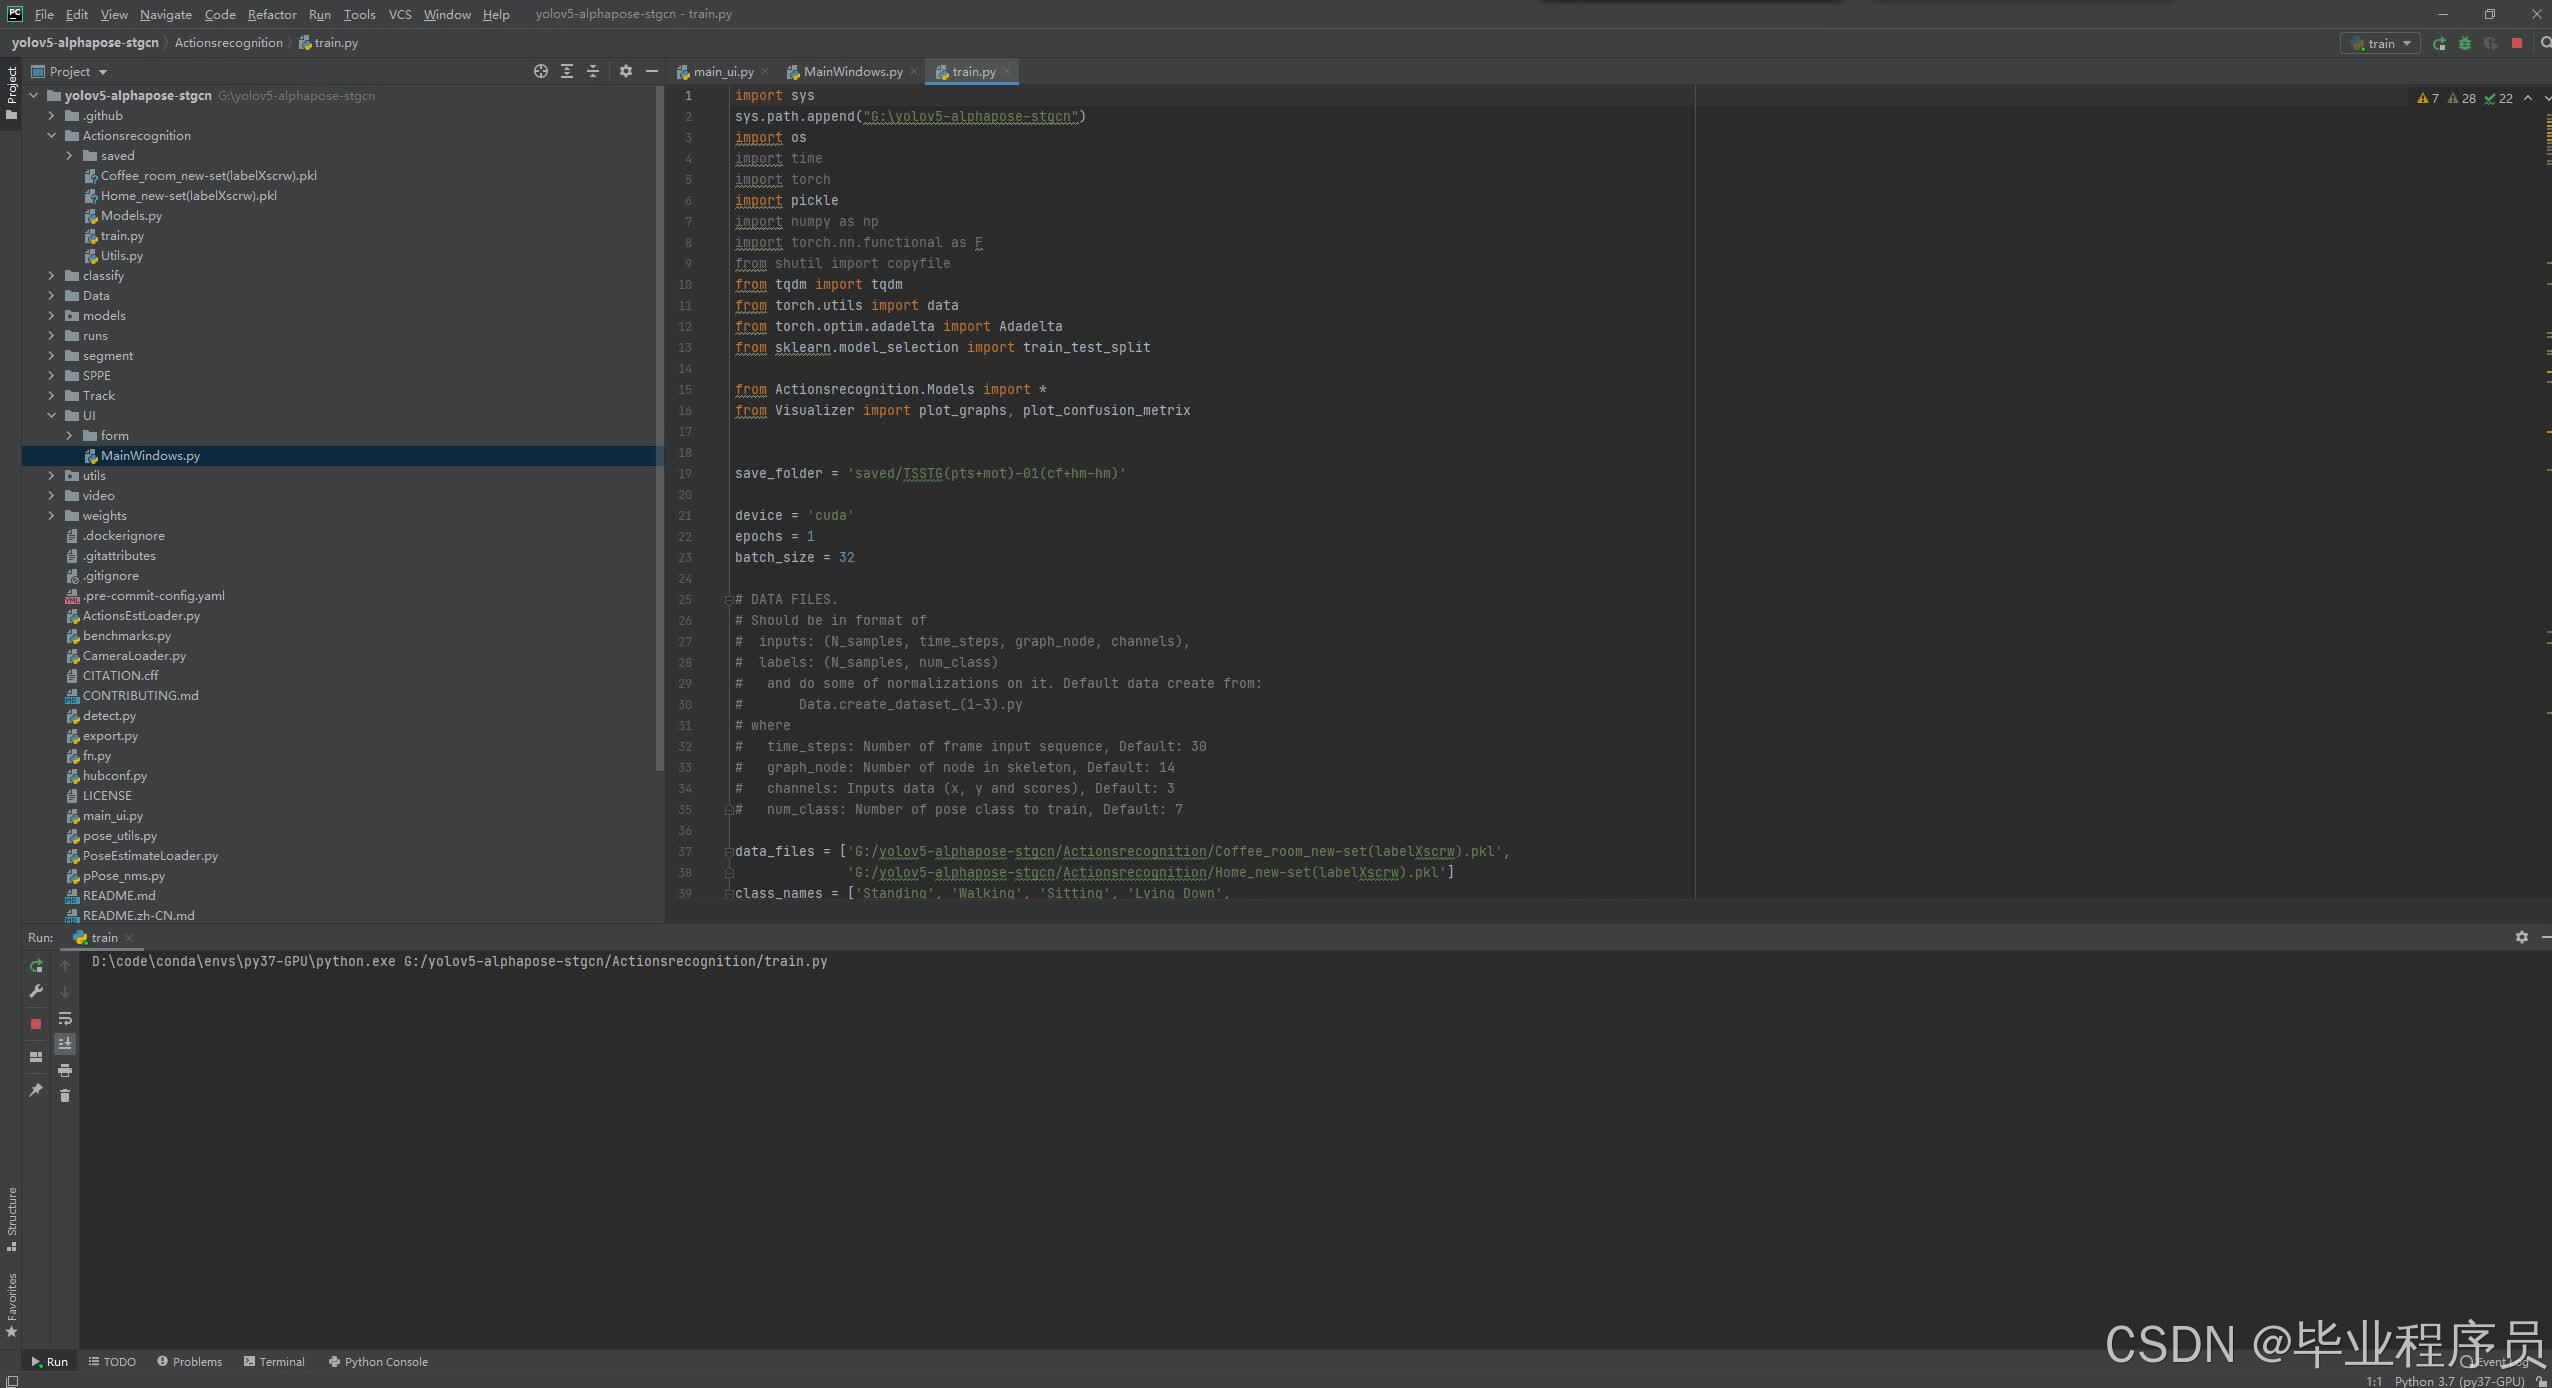2552x1388 pixels.
Task: Open the Python Console tool window
Action: click(x=378, y=1362)
